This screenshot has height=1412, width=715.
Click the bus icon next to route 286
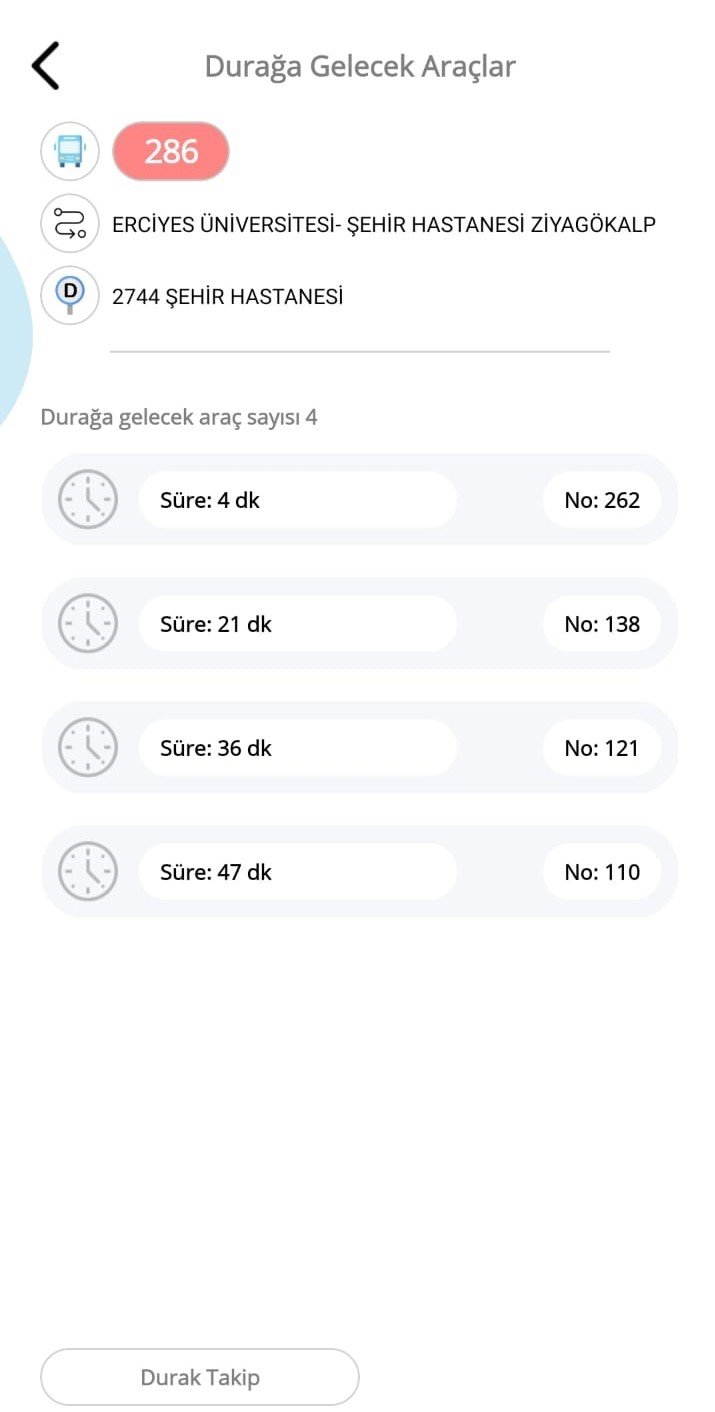pyautogui.click(x=68, y=151)
